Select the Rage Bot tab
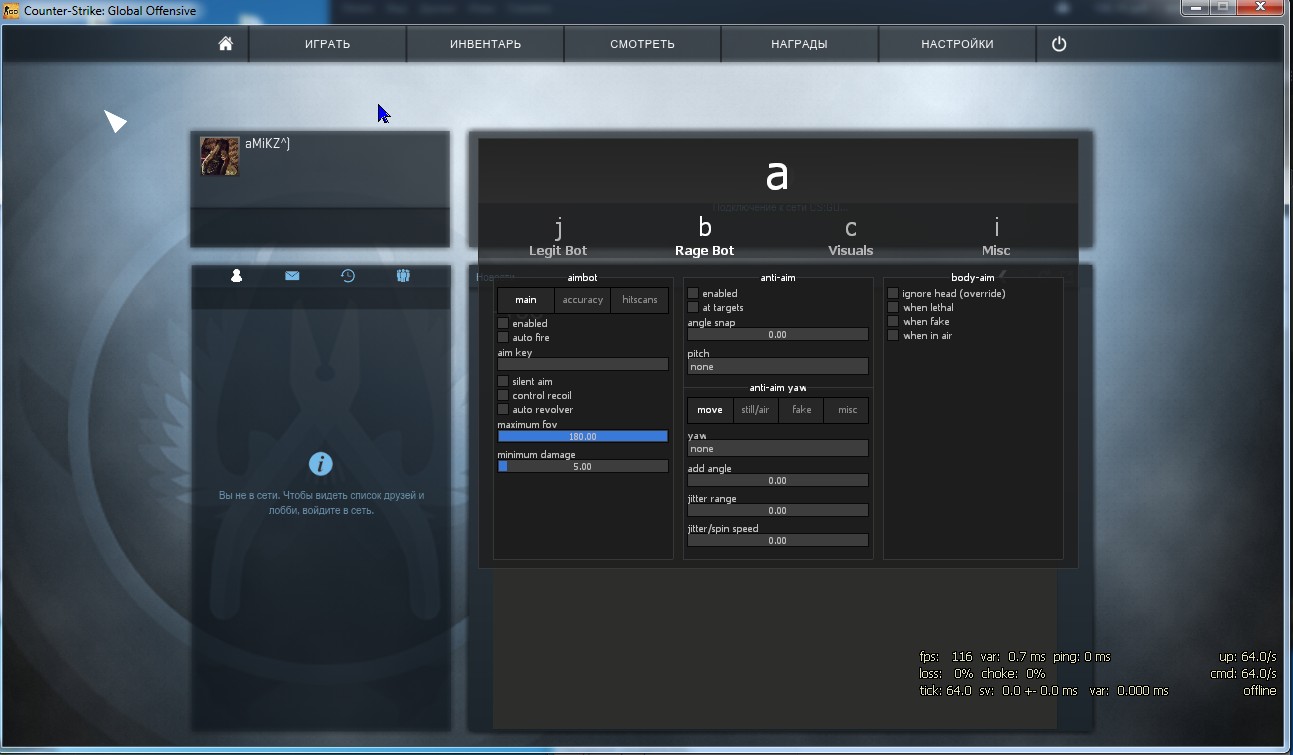The width and height of the screenshot is (1293, 755). click(705, 238)
